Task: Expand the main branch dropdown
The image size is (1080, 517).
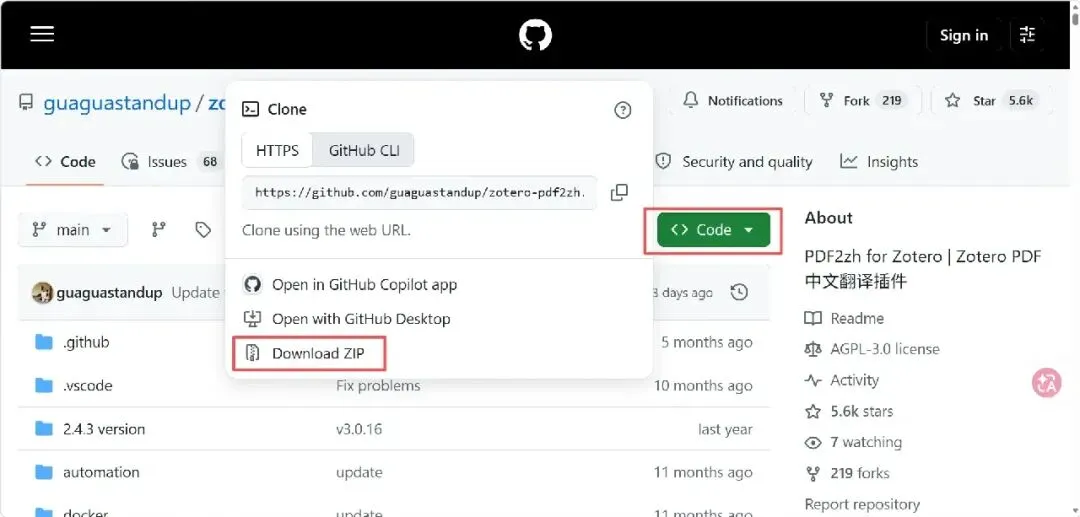Action: point(72,229)
